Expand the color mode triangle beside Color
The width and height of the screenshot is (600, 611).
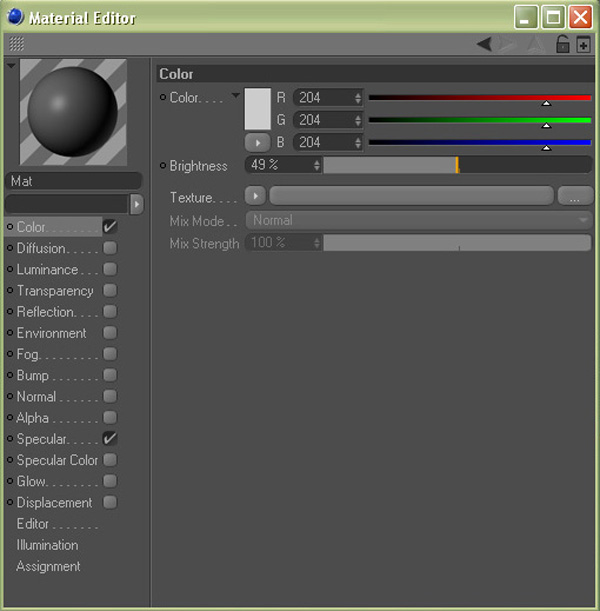click(236, 96)
